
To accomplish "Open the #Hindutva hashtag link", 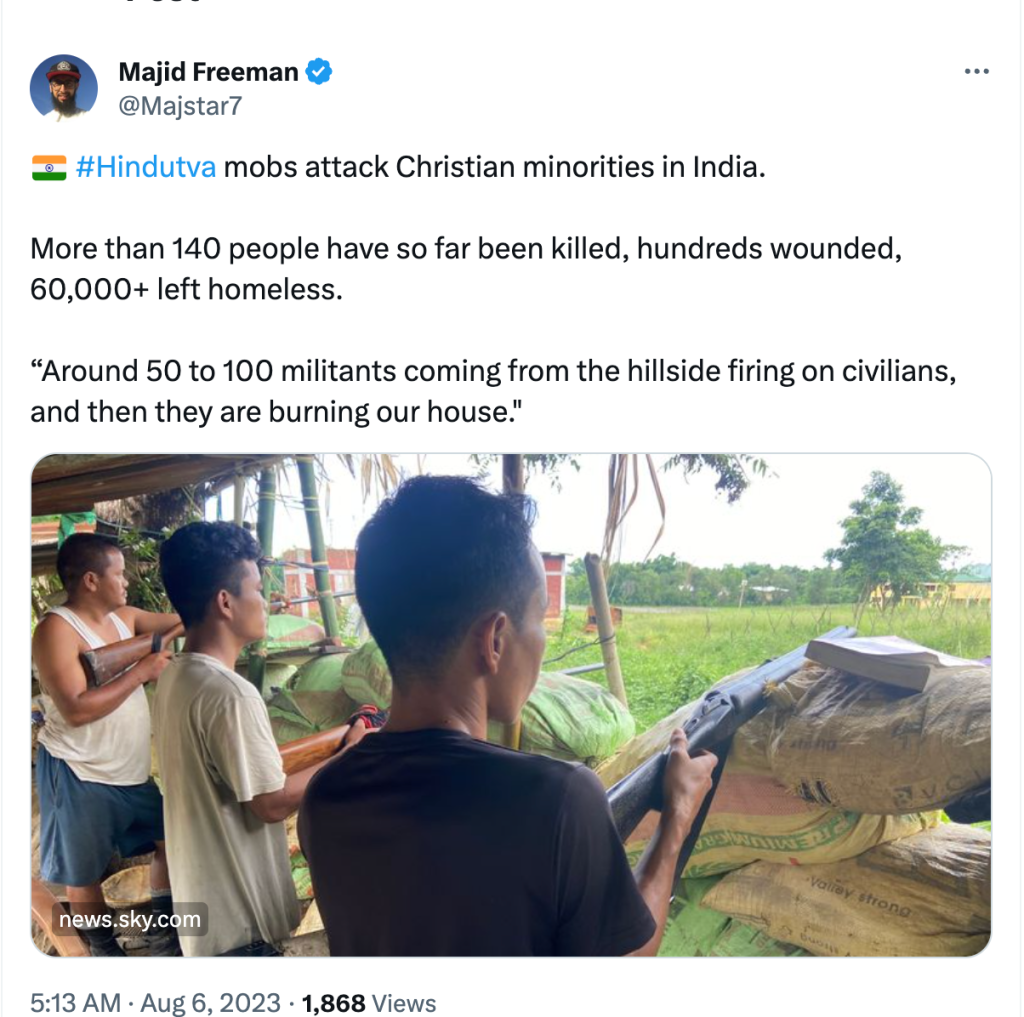I will (145, 167).
